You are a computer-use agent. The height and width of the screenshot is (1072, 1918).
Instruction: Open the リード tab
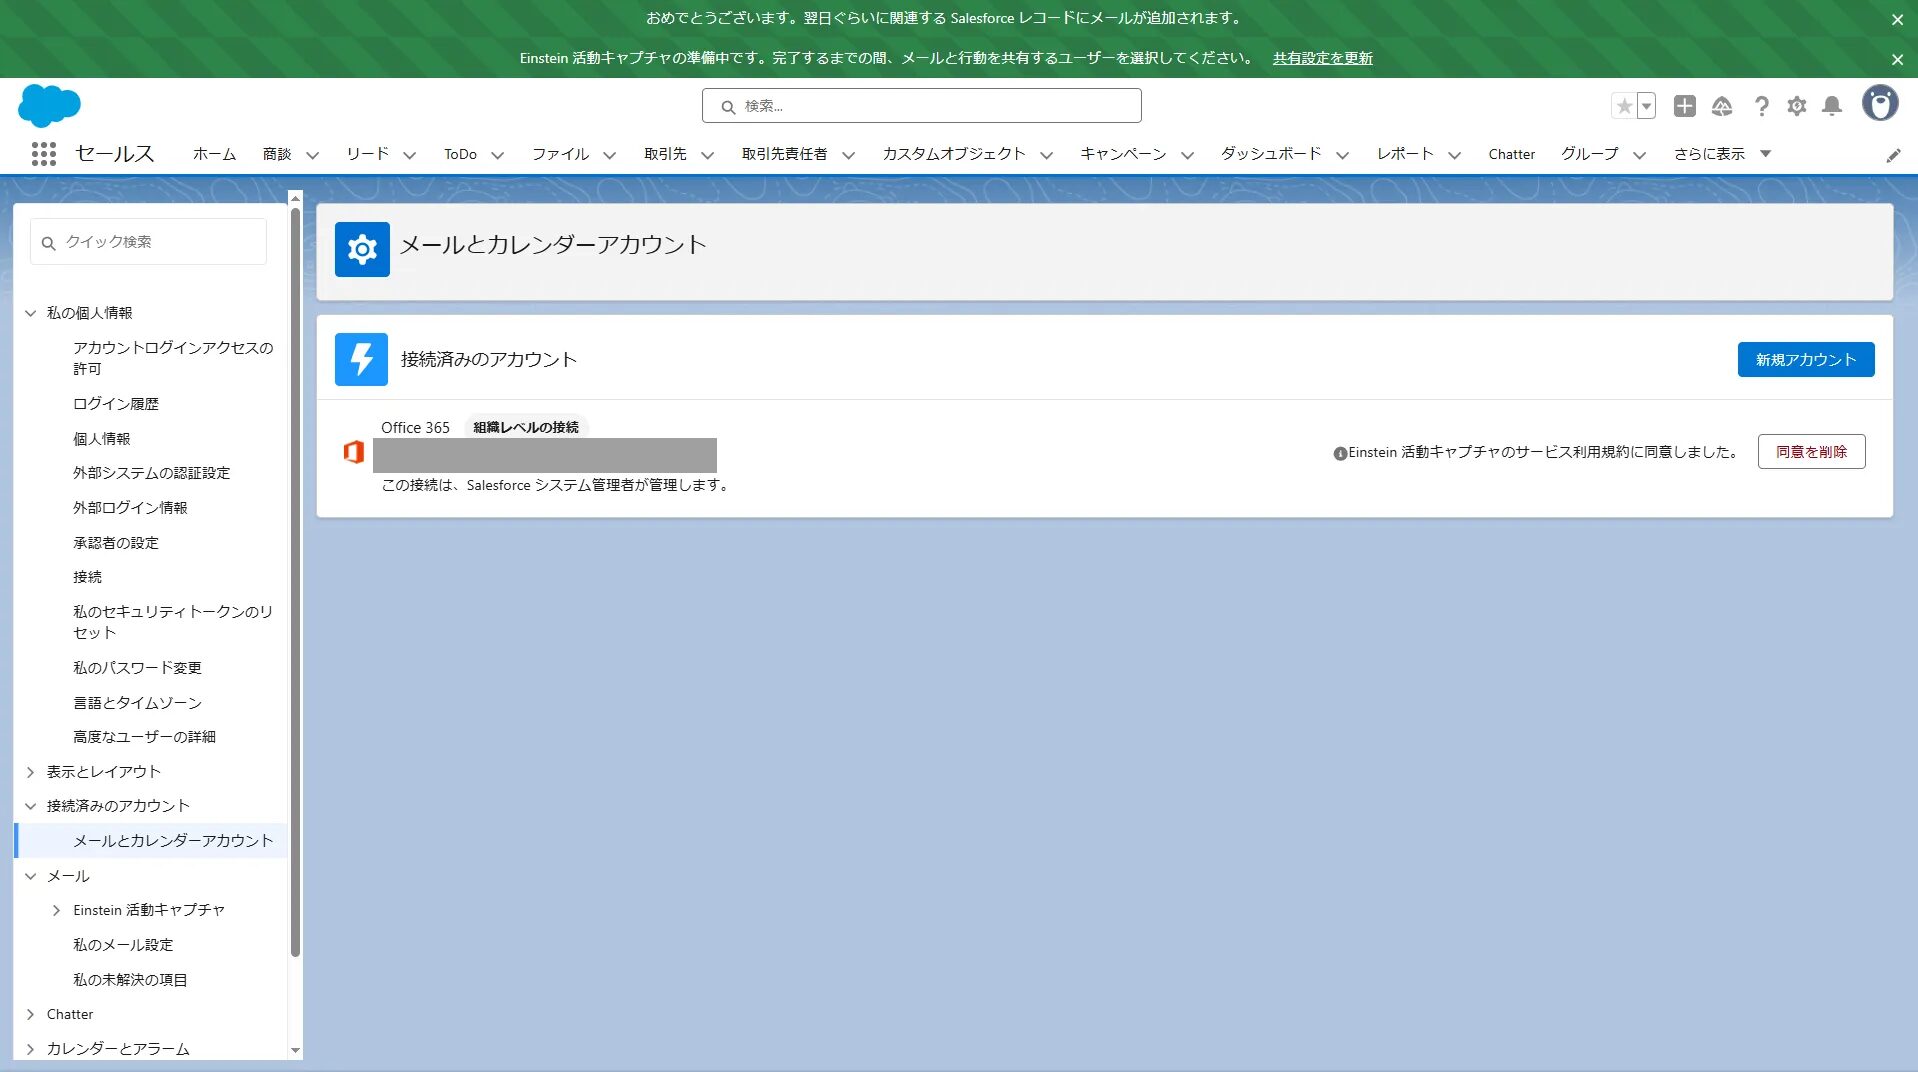pyautogui.click(x=367, y=154)
